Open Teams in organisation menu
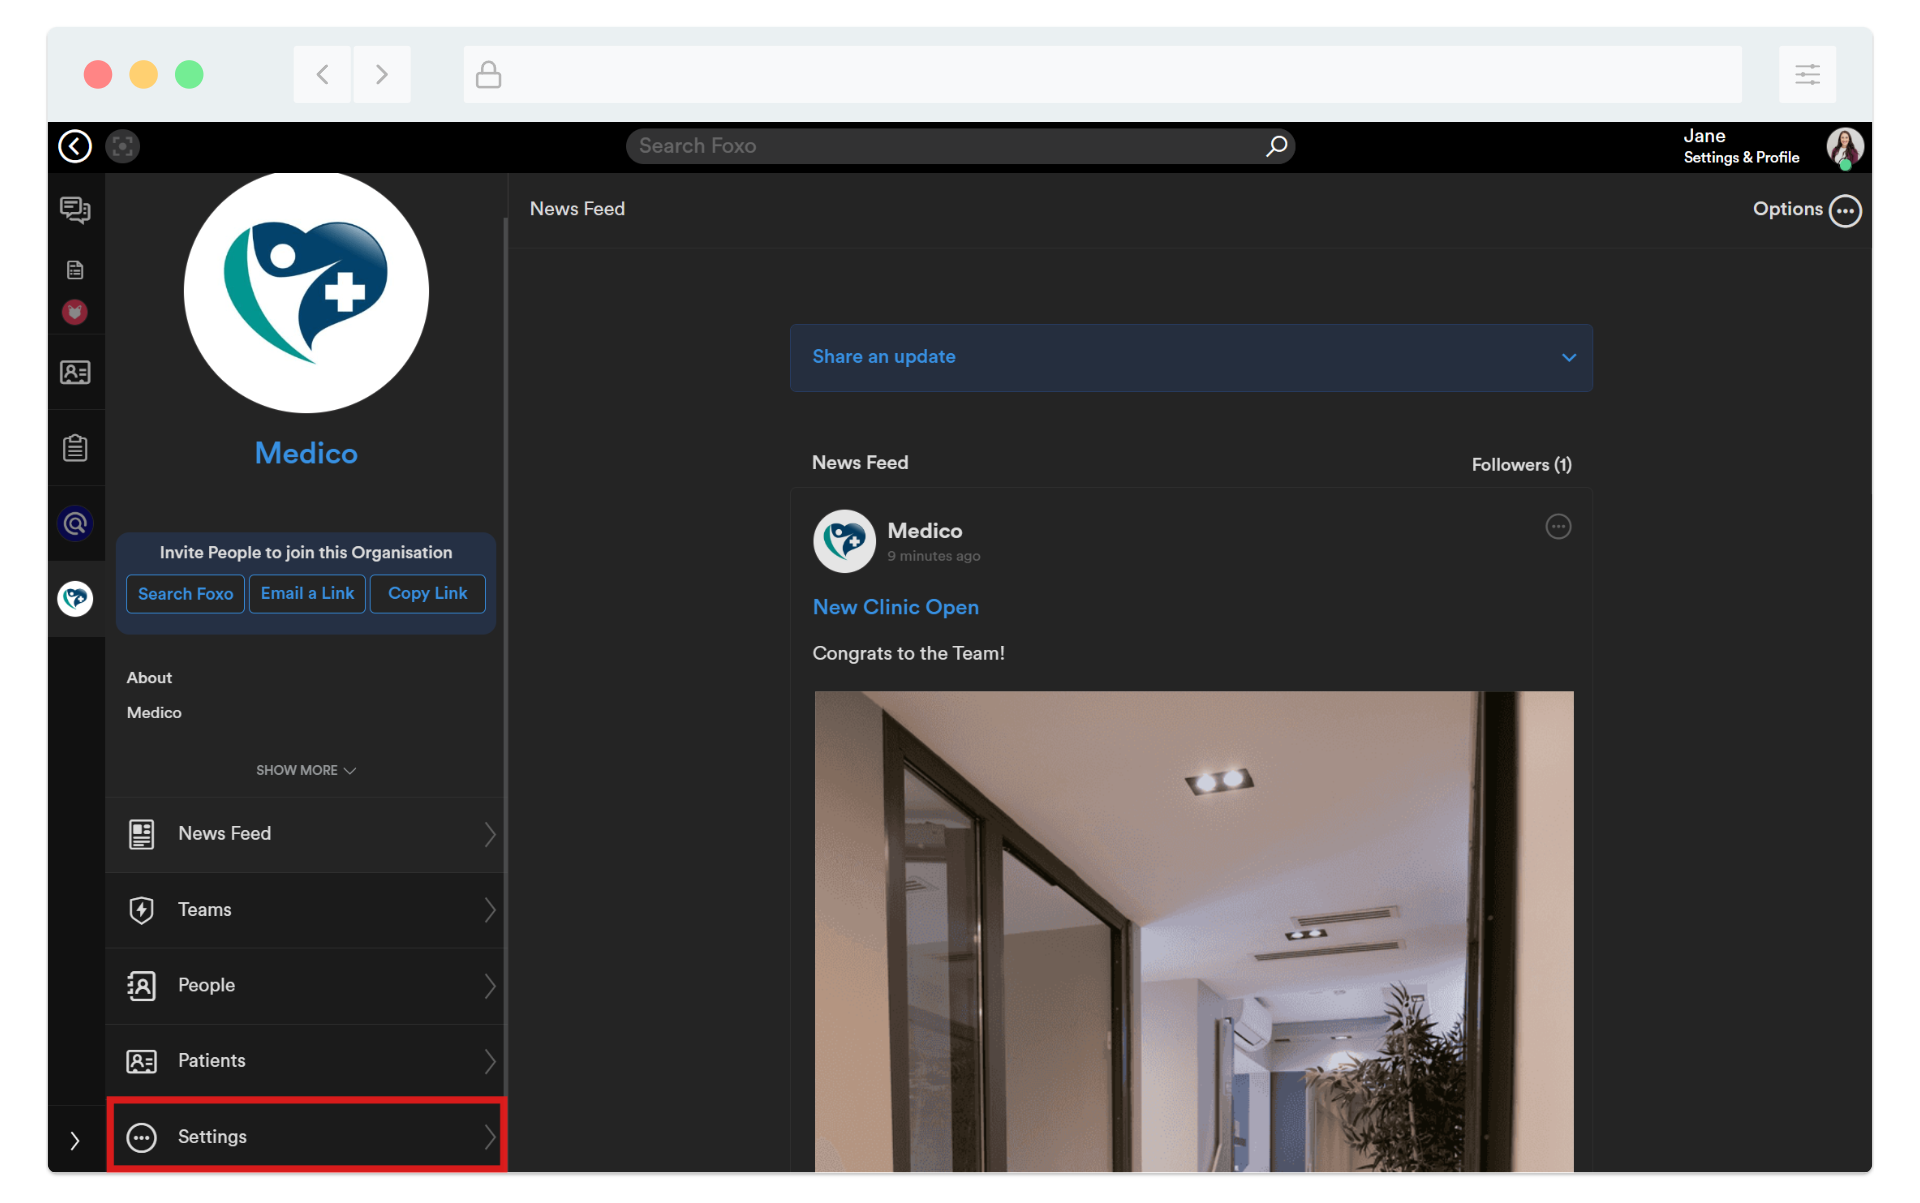The image size is (1920, 1203). click(x=306, y=911)
